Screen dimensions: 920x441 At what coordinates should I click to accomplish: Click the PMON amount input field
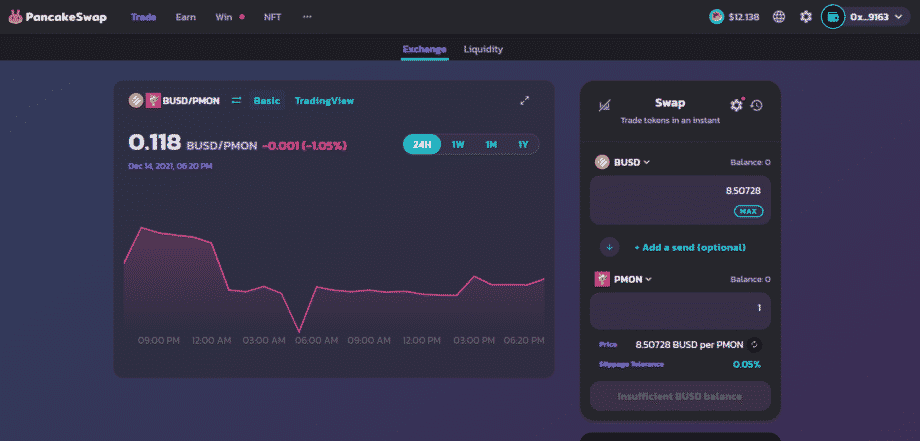click(x=680, y=308)
